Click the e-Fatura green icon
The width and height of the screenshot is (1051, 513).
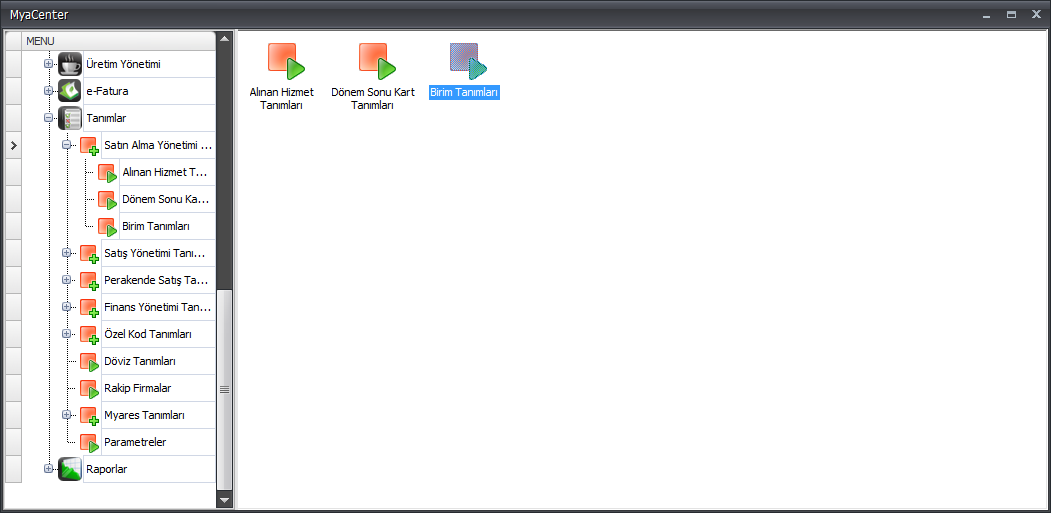[70, 91]
